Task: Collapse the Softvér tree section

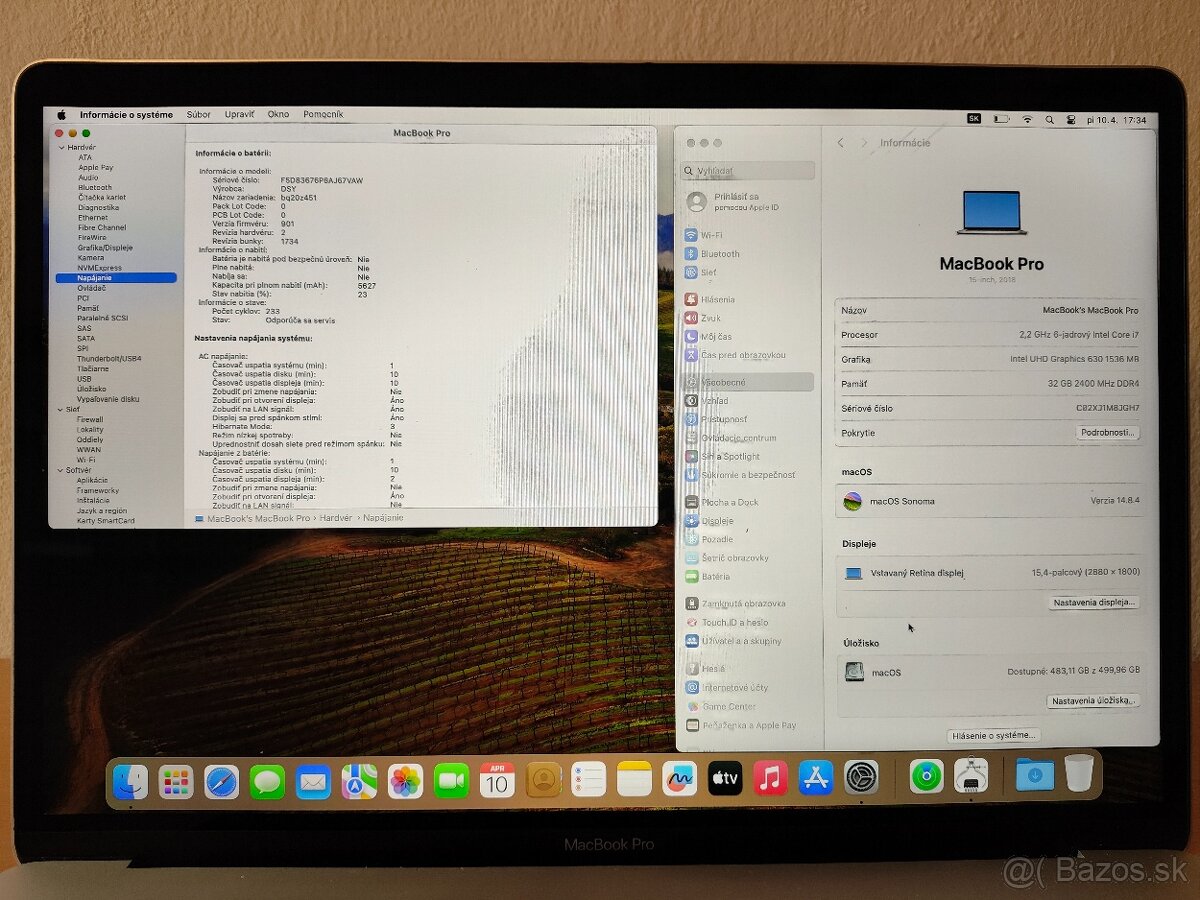Action: (x=60, y=470)
